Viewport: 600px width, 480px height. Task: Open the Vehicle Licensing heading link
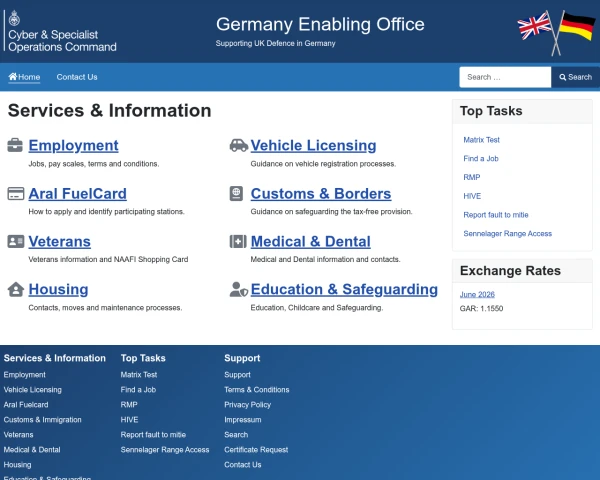313,145
